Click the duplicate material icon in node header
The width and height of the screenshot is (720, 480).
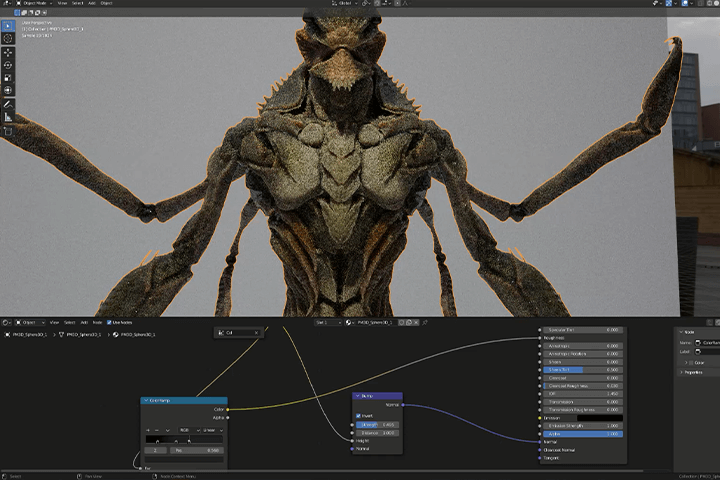pos(409,322)
